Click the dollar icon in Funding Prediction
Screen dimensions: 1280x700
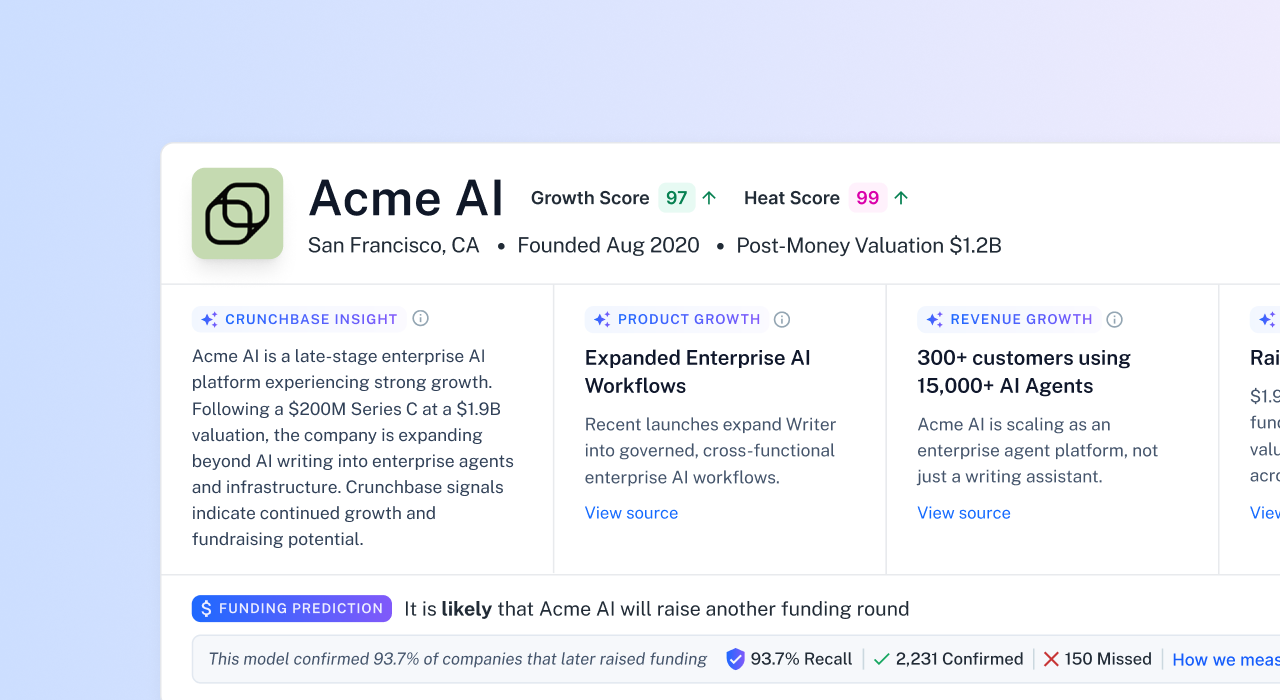pyautogui.click(x=207, y=608)
